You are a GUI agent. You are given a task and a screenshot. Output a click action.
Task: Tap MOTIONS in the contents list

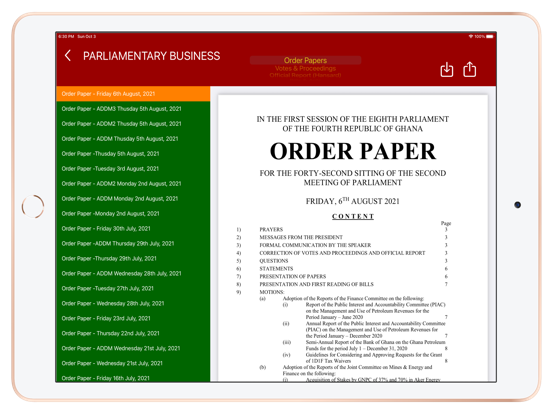click(x=272, y=292)
